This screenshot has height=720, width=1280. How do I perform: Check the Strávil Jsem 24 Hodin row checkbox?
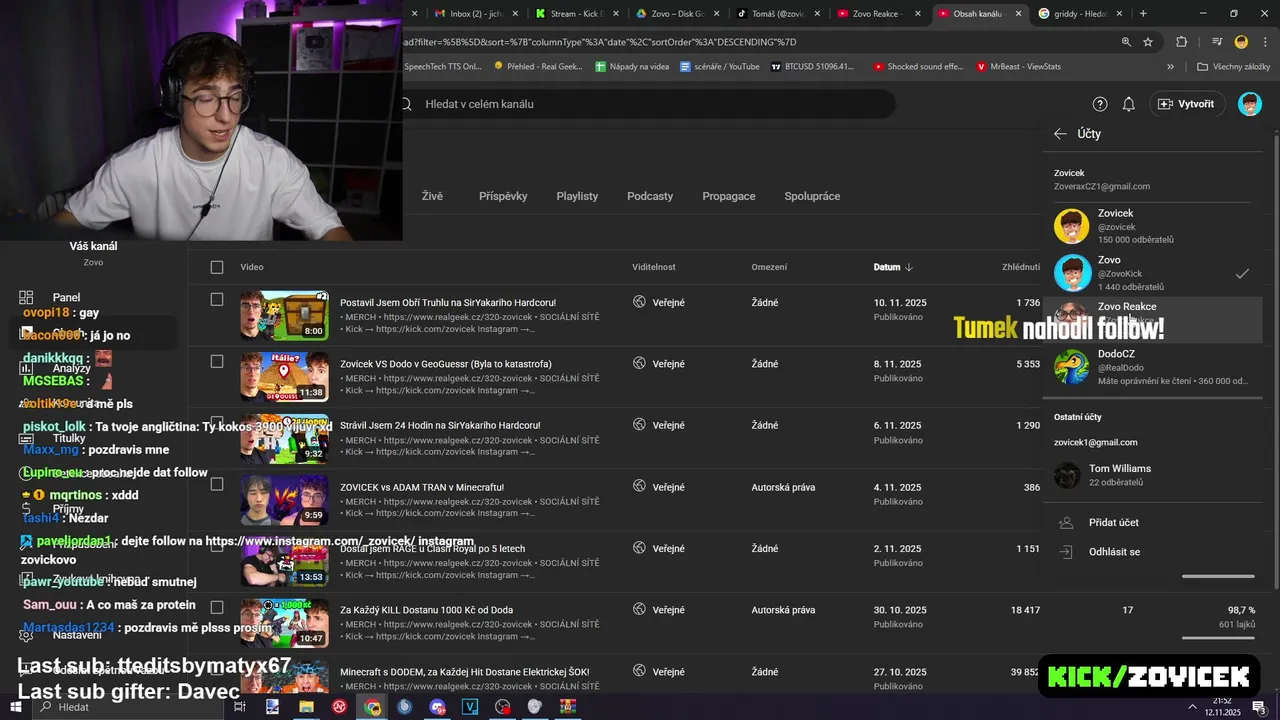point(217,422)
